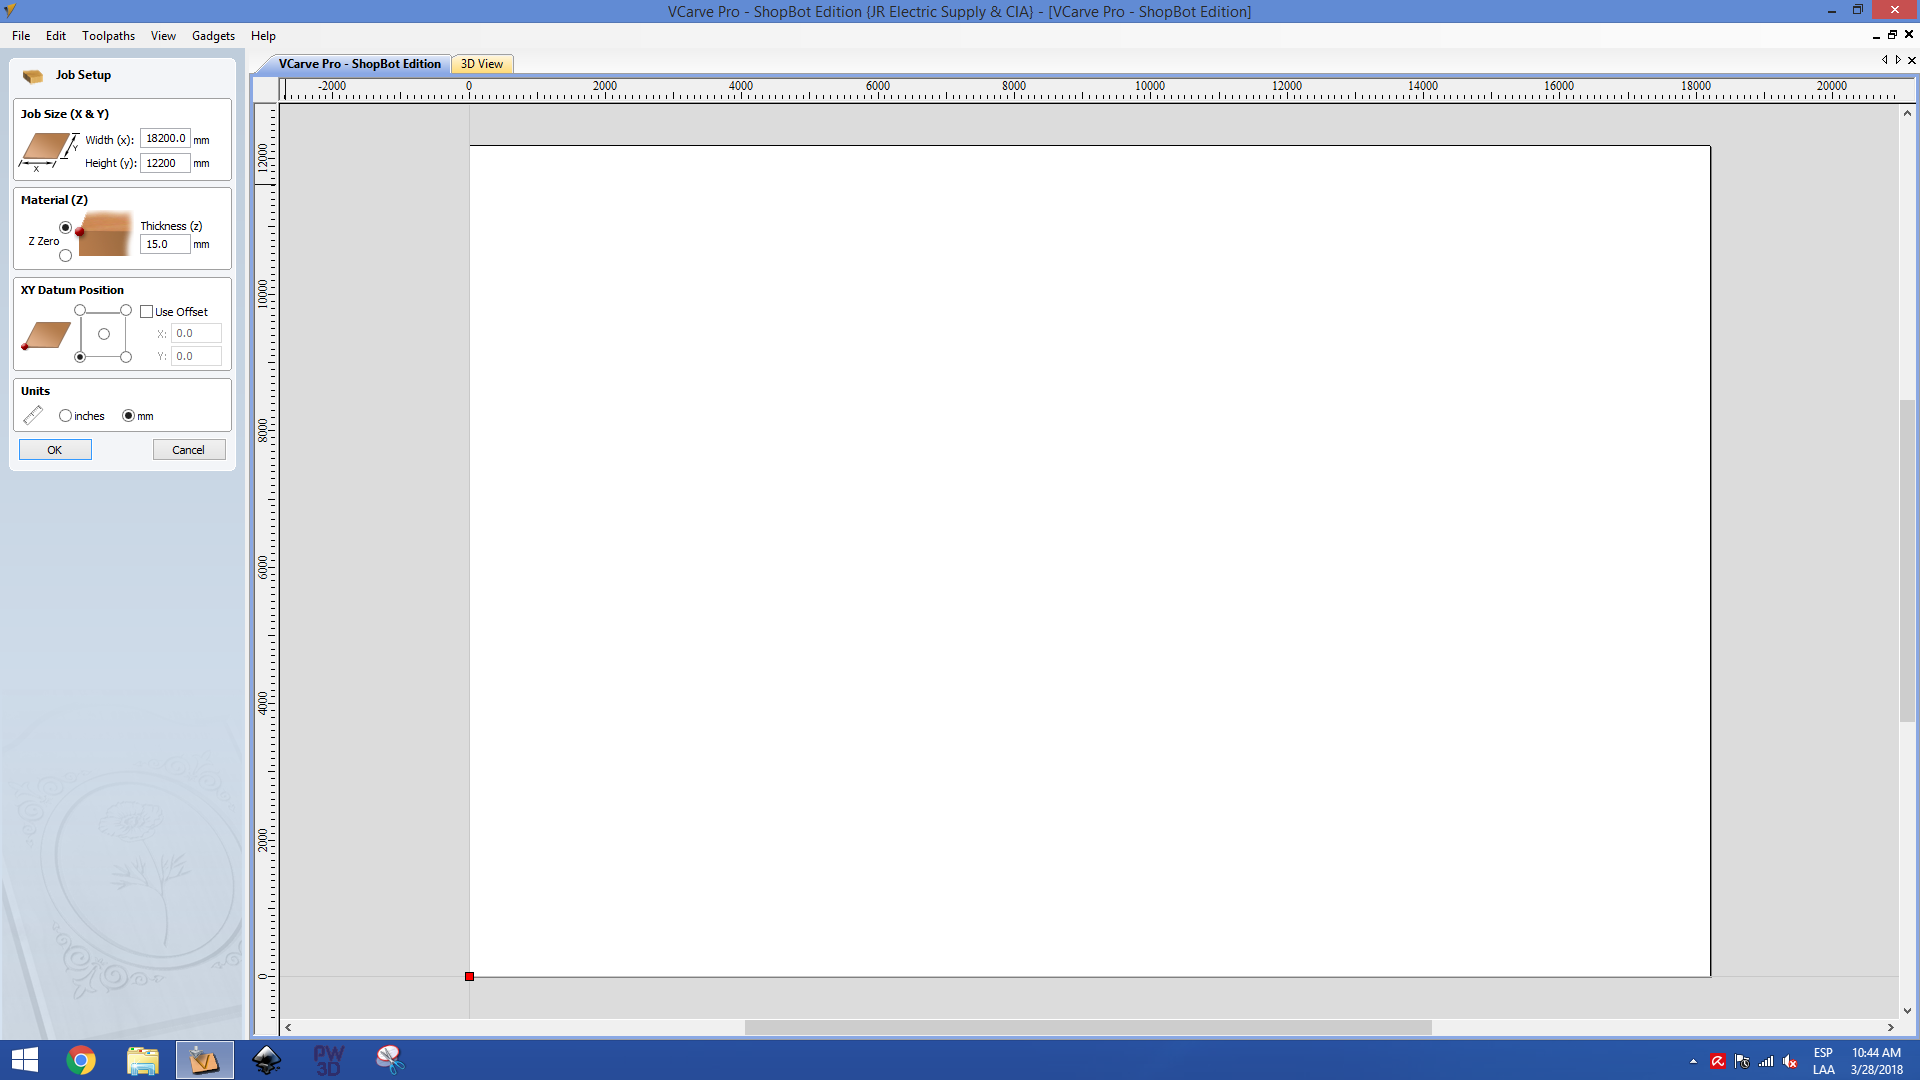Restore the inner document window
This screenshot has width=1920, height=1080.
[1892, 35]
